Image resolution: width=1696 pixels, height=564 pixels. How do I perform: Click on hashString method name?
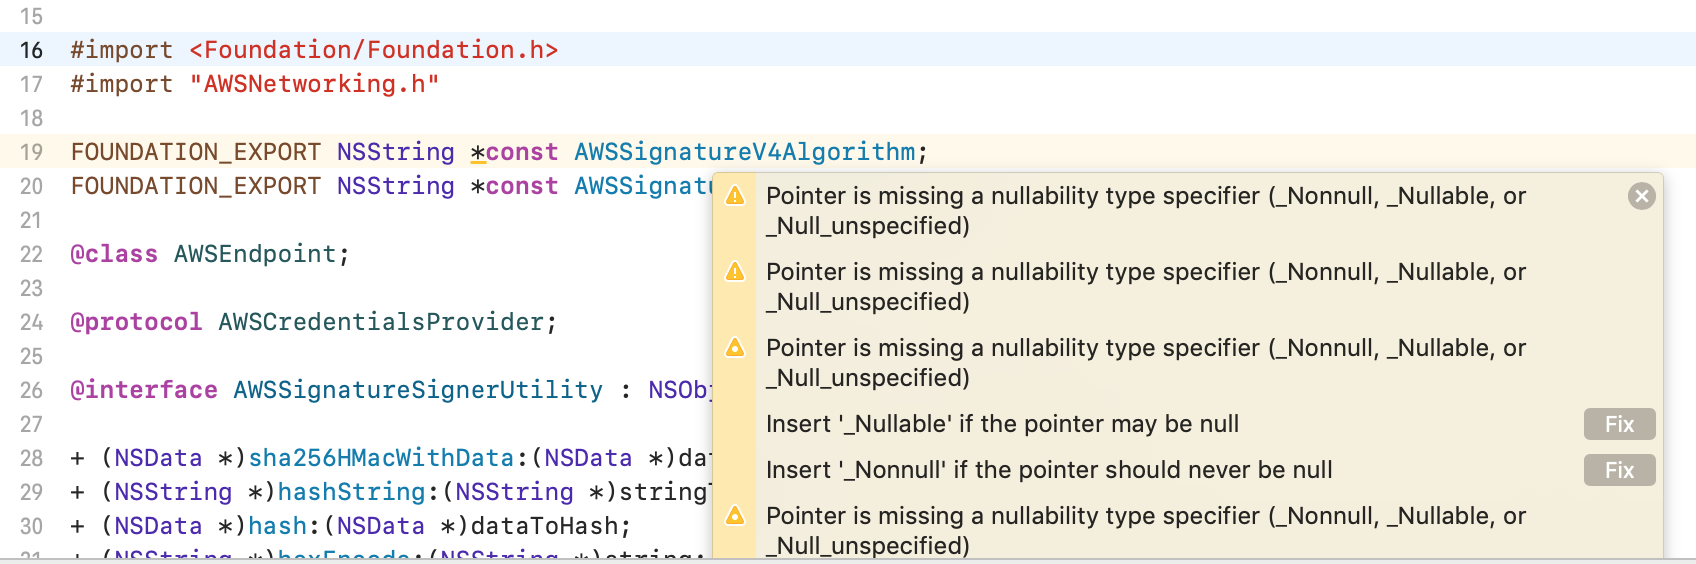(x=351, y=492)
